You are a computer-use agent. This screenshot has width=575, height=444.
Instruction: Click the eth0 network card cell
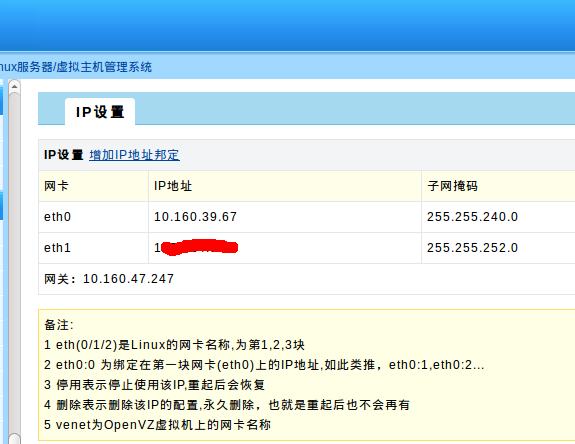coord(94,217)
